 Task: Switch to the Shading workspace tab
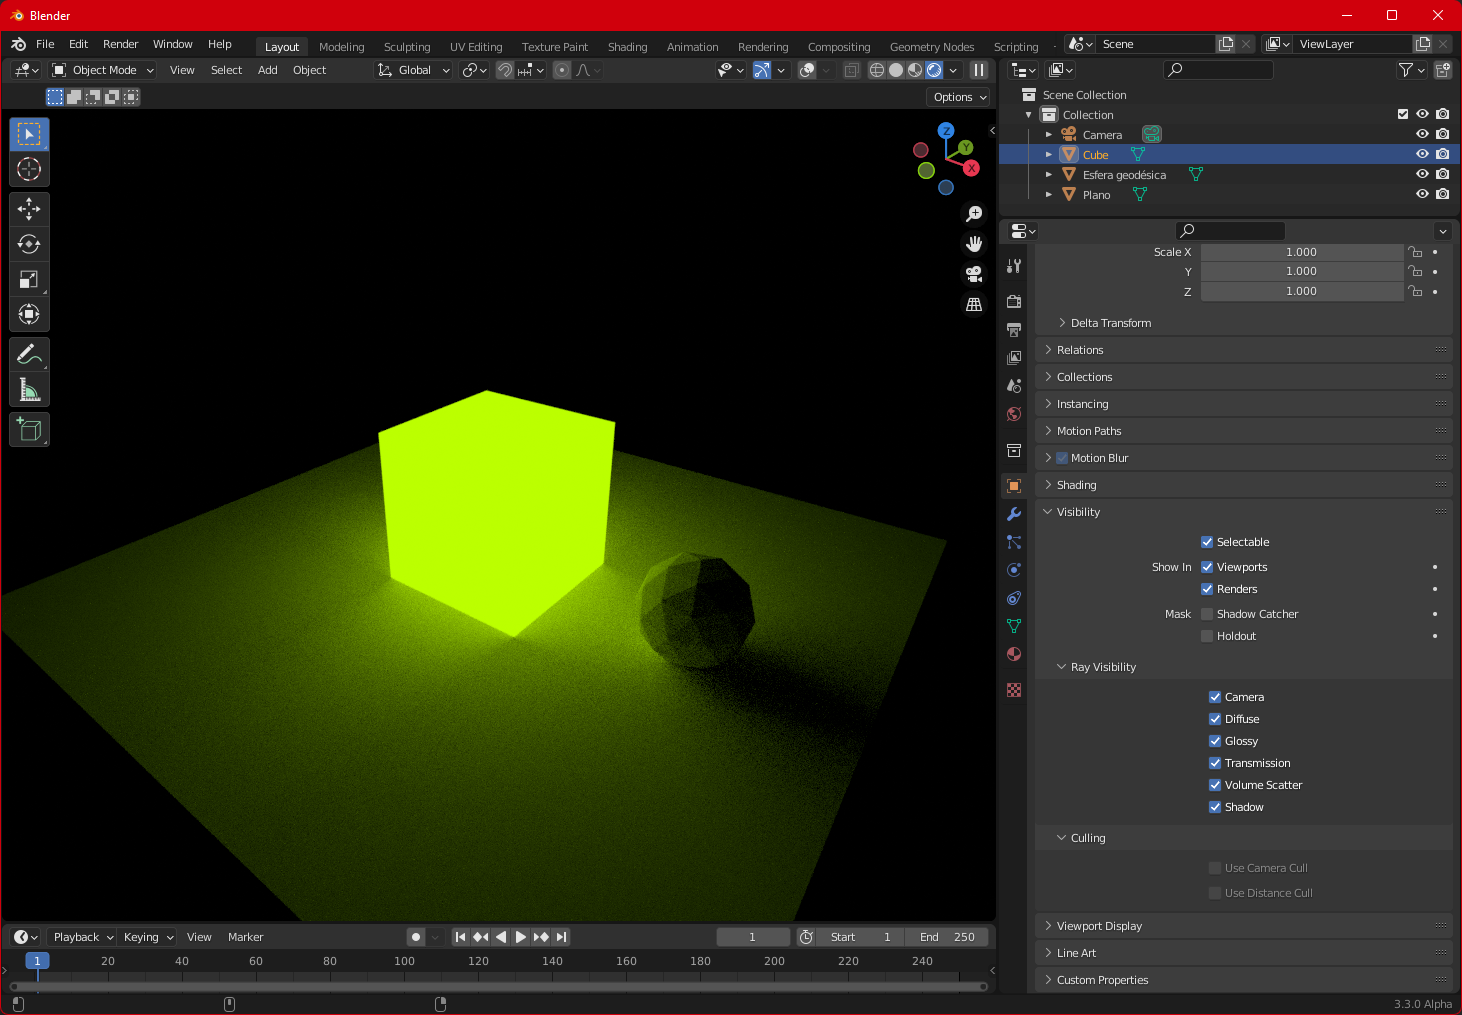tap(628, 47)
